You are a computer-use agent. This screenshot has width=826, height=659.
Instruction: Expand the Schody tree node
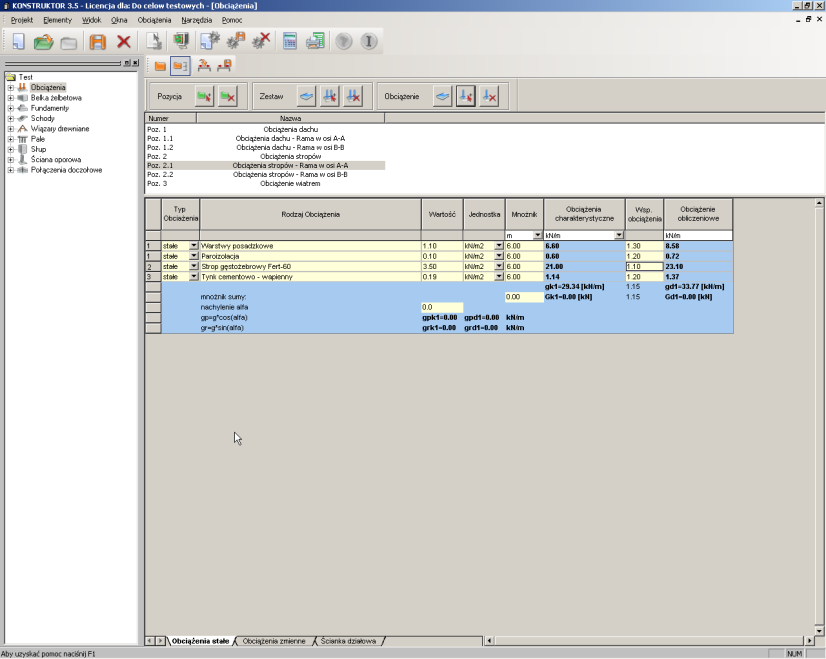pos(11,119)
